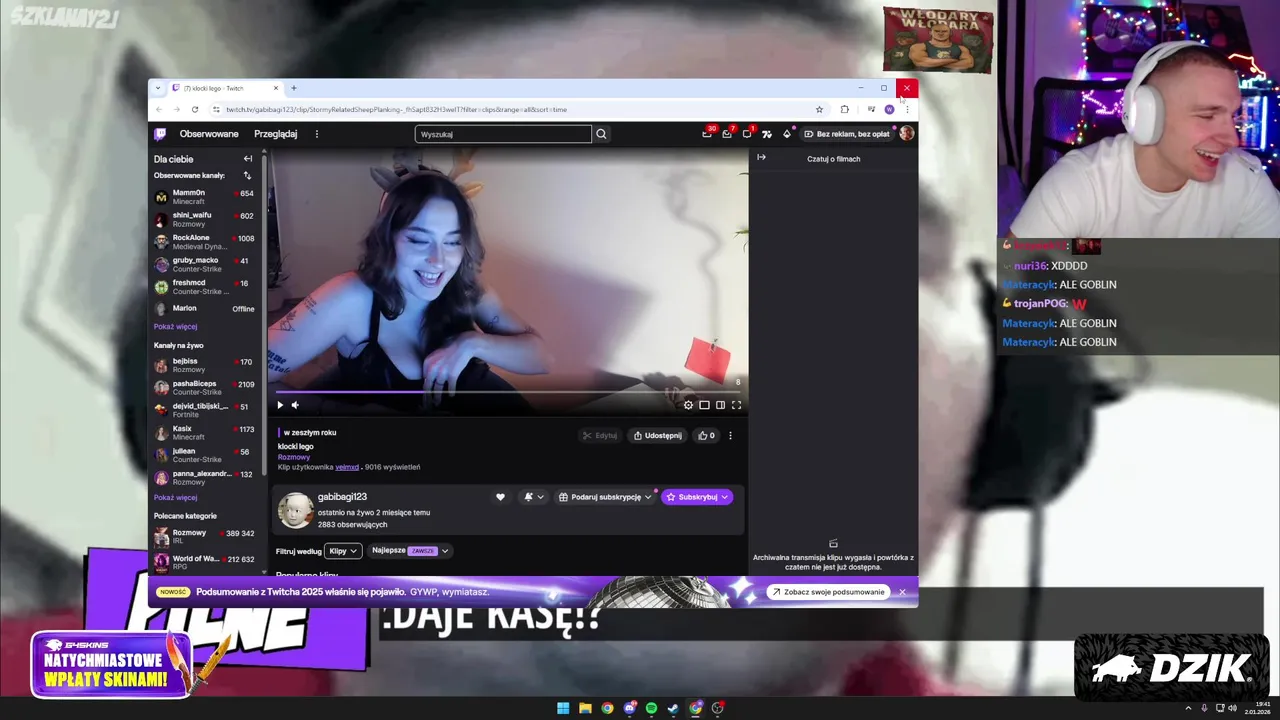
Task: Open the notifications inbox icon
Action: [x=727, y=134]
